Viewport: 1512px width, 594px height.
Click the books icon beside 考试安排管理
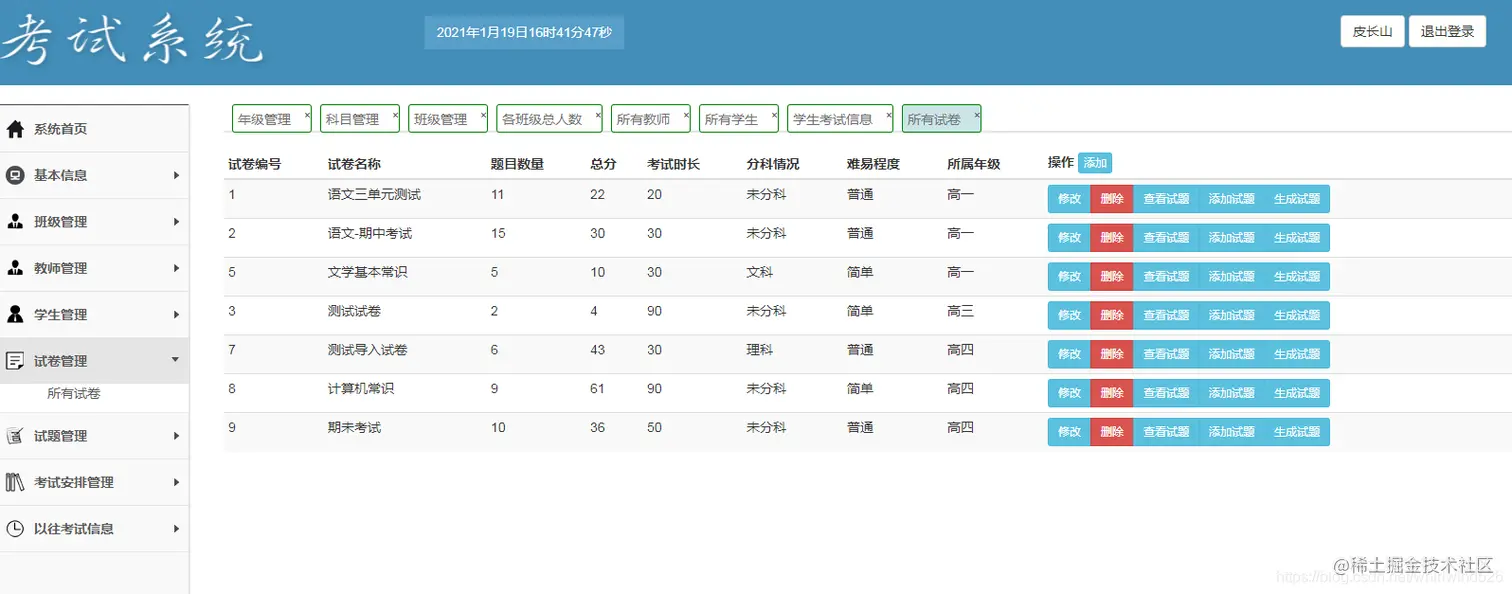point(15,482)
